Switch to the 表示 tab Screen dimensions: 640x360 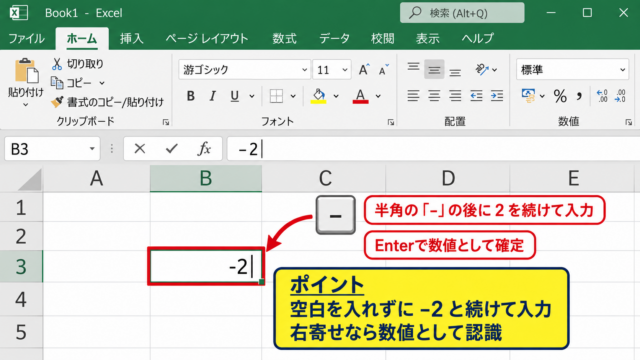[427, 39]
